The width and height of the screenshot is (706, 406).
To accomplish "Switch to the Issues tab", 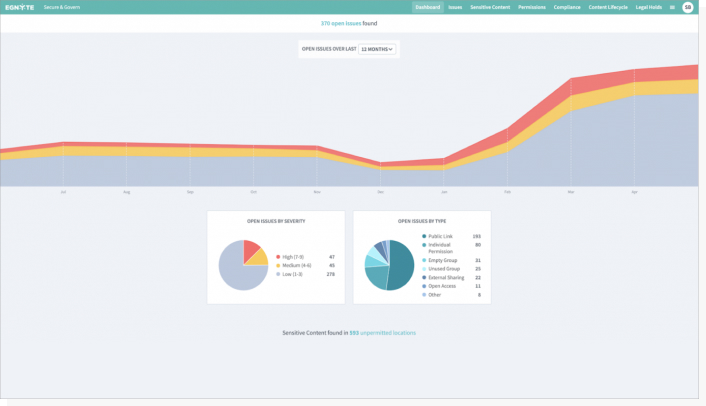I will coord(455,7).
